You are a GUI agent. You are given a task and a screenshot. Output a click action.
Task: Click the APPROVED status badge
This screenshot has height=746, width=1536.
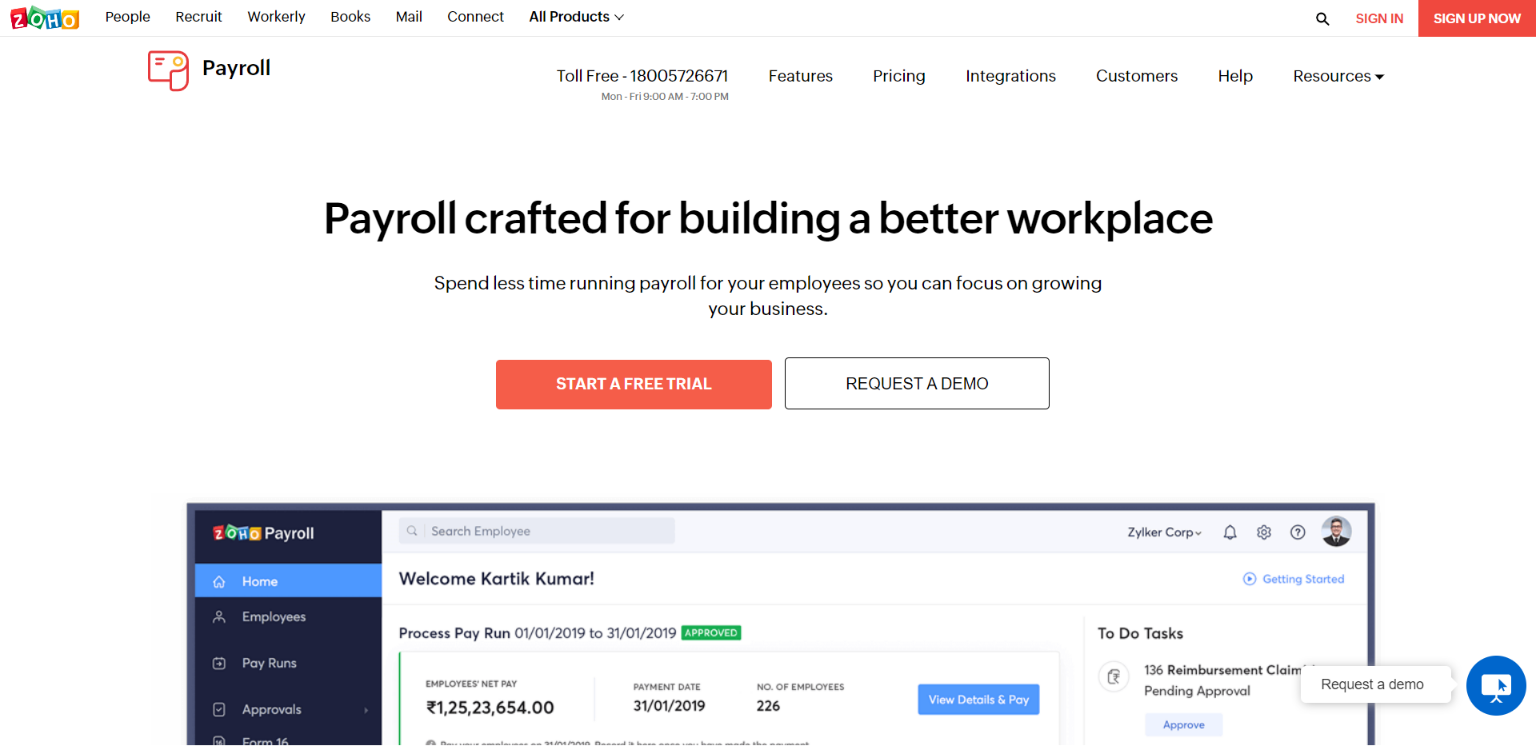[x=711, y=633]
